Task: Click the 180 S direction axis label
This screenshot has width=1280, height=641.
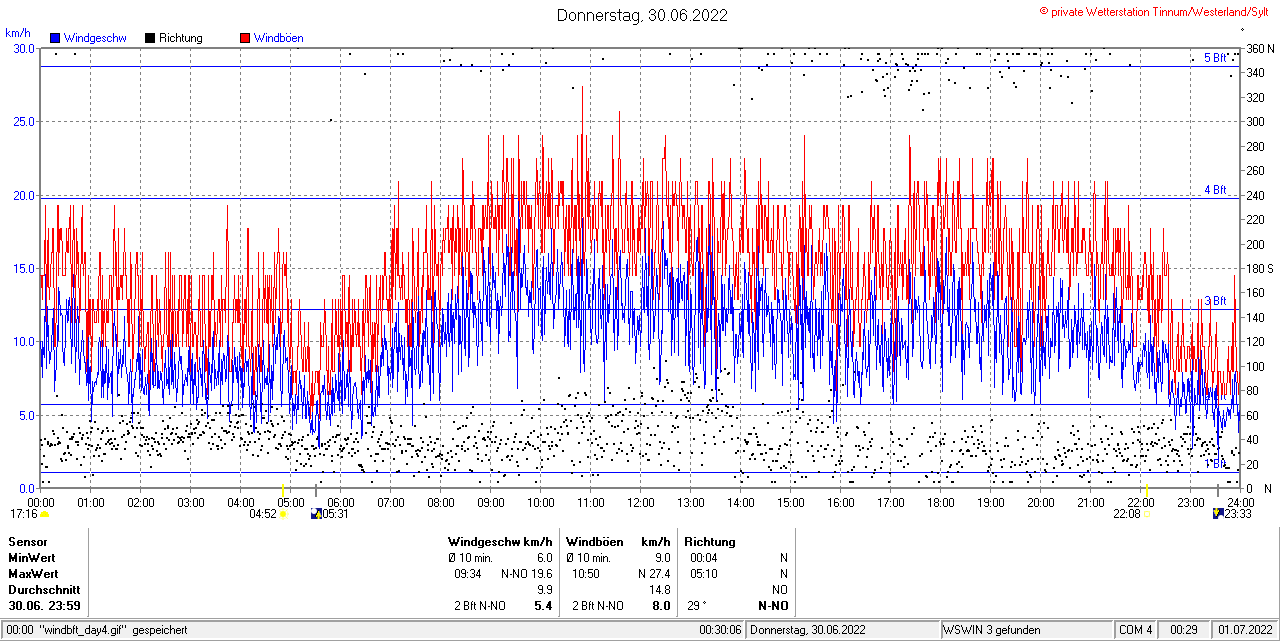Action: coord(1259,269)
